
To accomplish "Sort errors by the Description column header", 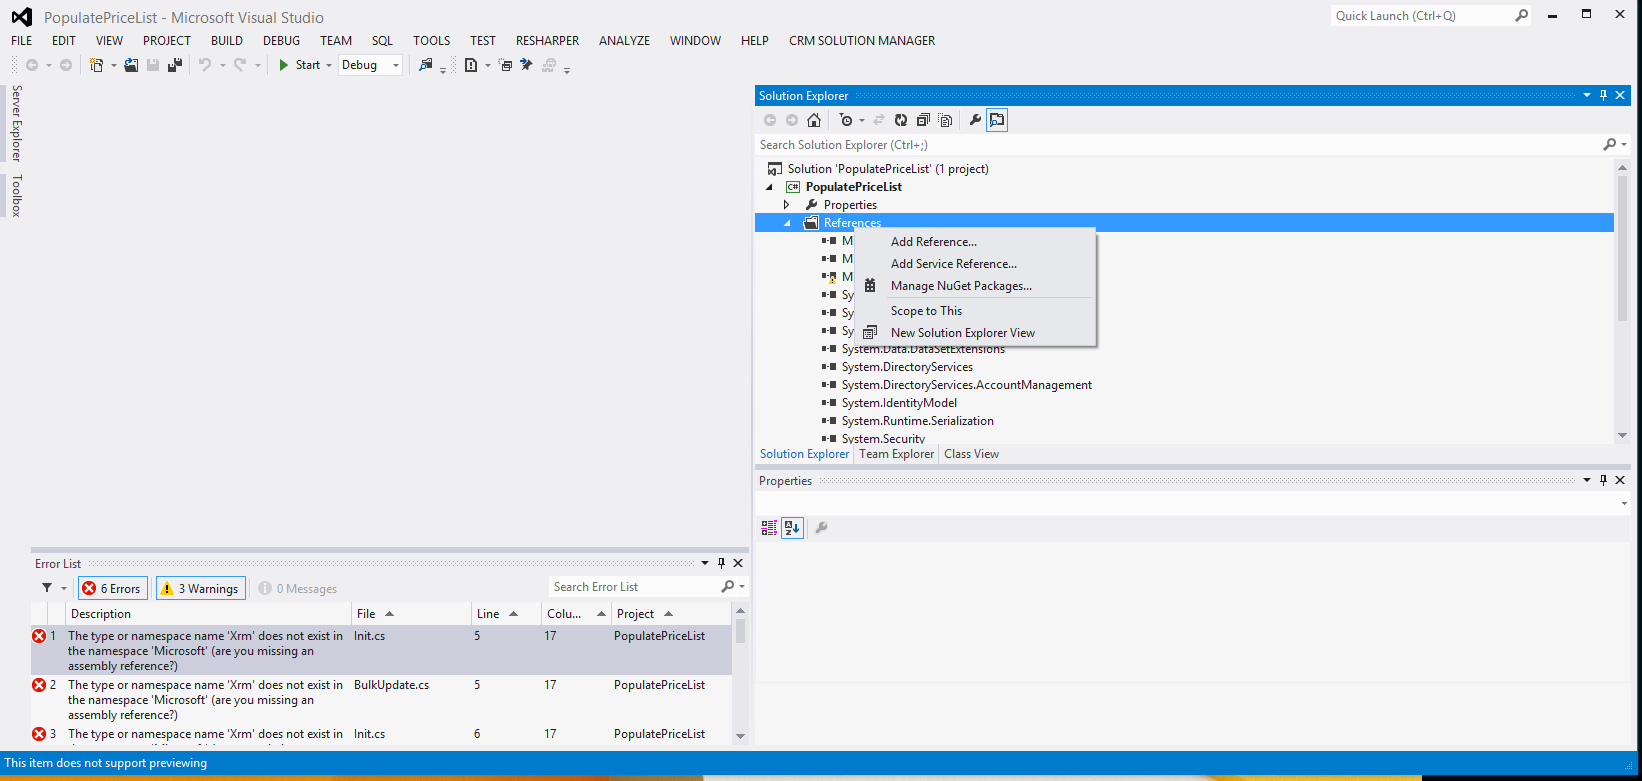I will click(x=208, y=614).
